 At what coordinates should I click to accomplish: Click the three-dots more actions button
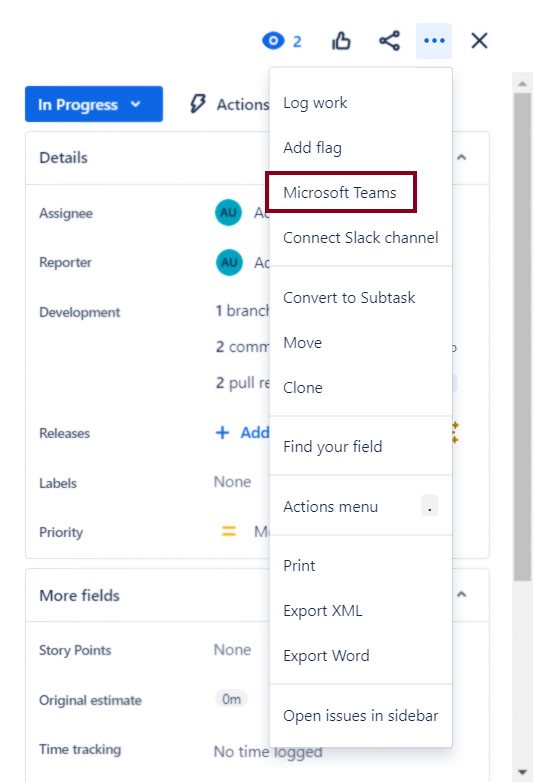[x=434, y=40]
